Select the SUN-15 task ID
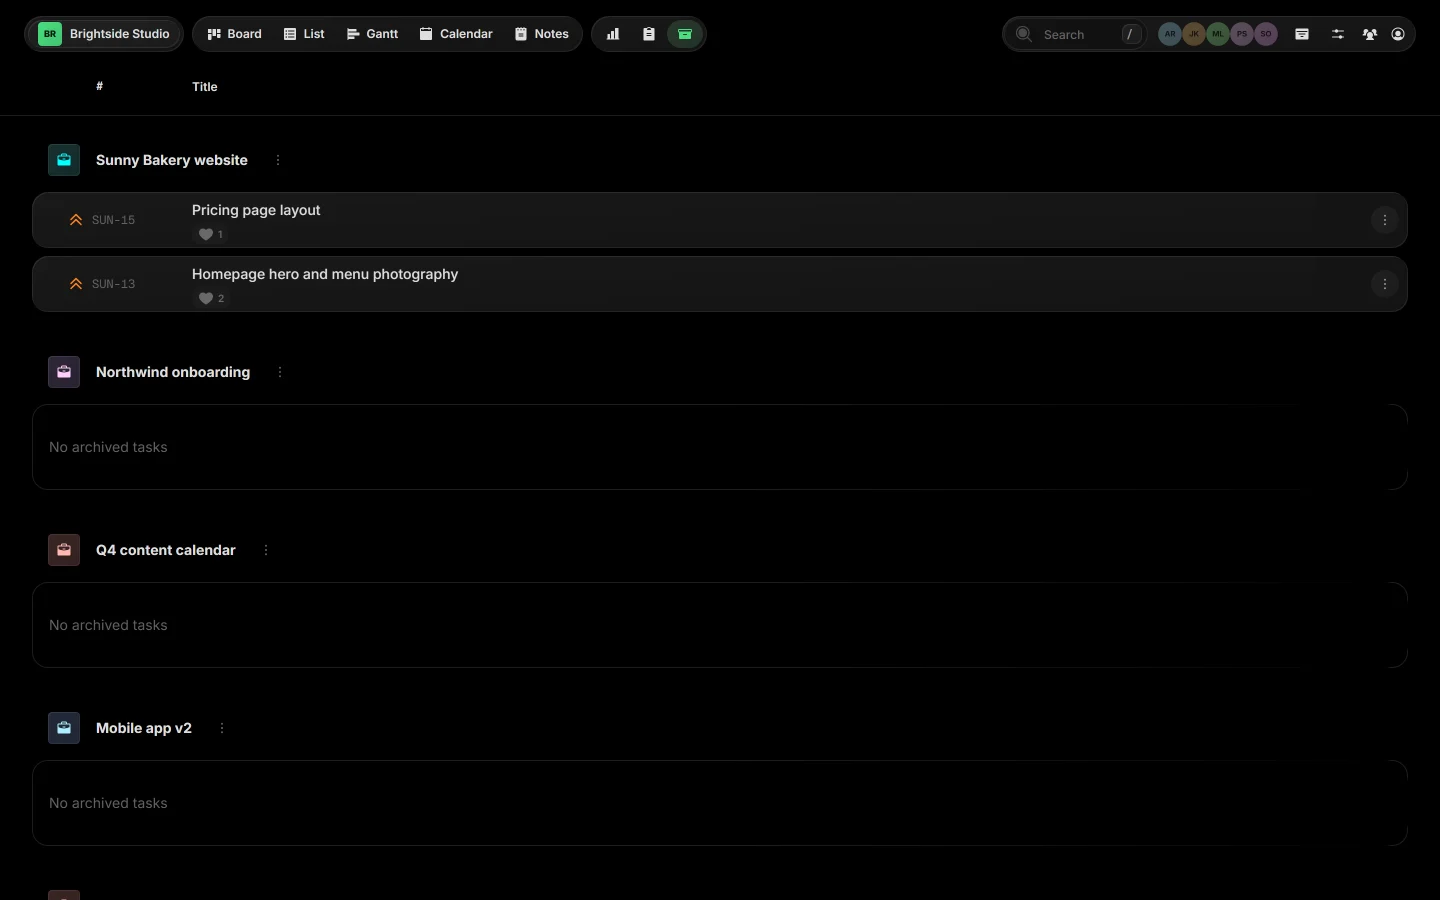1440x900 pixels. [113, 220]
